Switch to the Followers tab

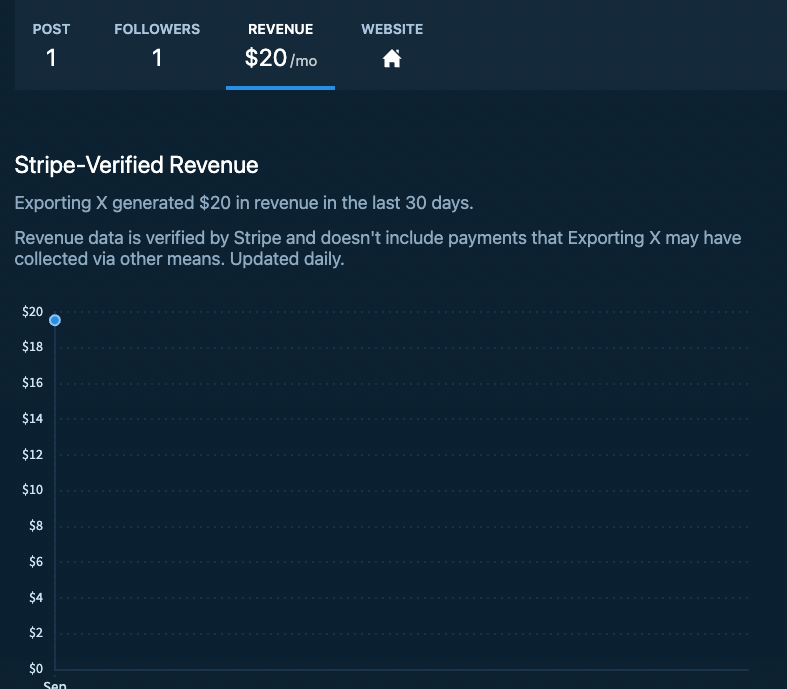157,30
